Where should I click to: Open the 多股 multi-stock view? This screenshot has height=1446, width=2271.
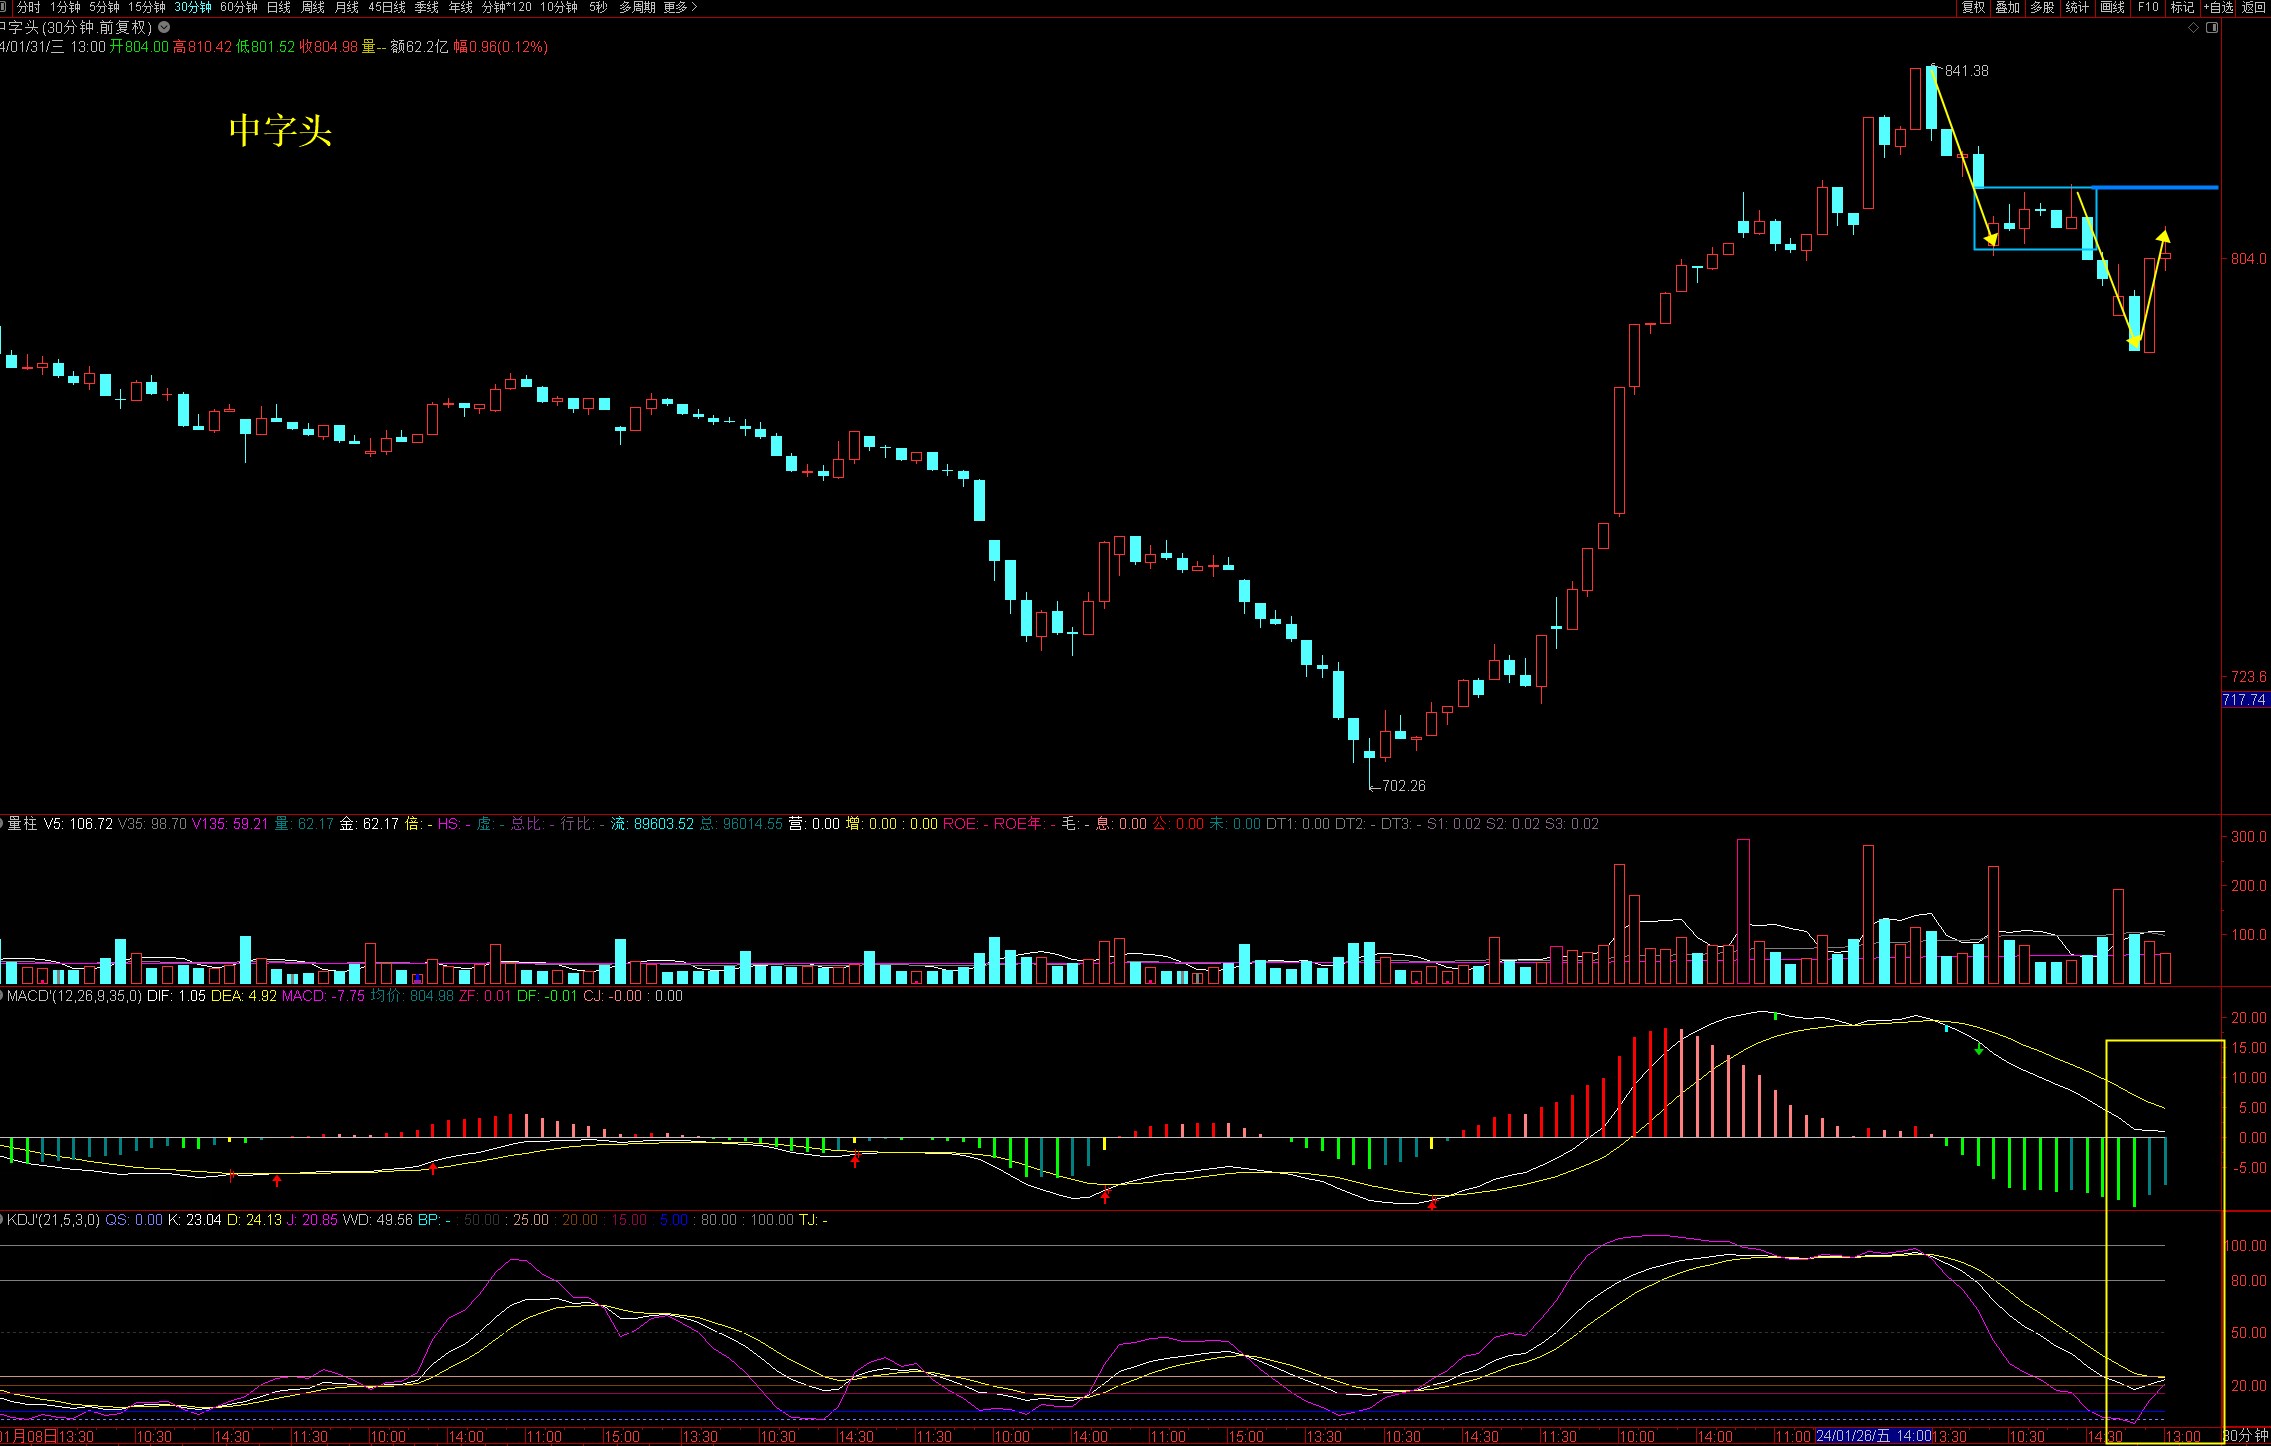pos(2043,7)
